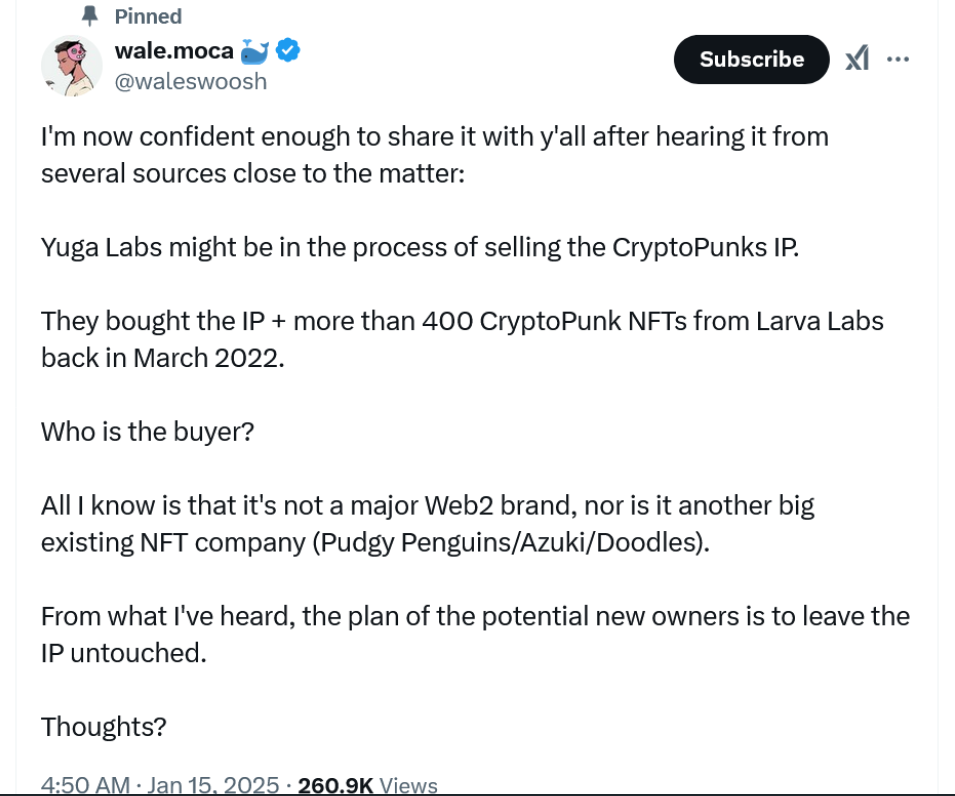Click the "From what I've heard" paragraph

click(475, 633)
